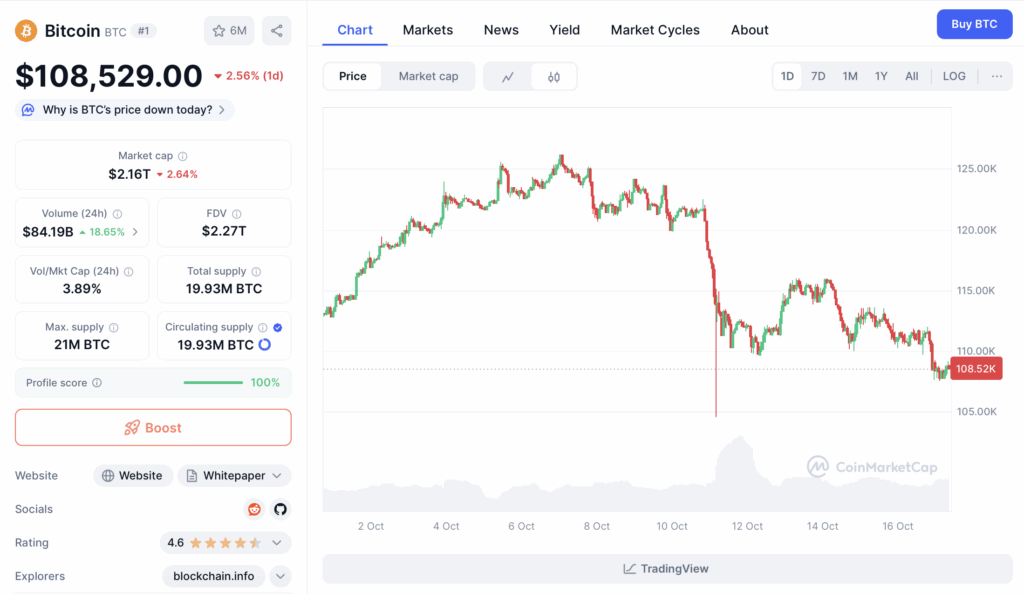This screenshot has width=1024, height=594.
Task: Switch to the News tab
Action: point(501,30)
